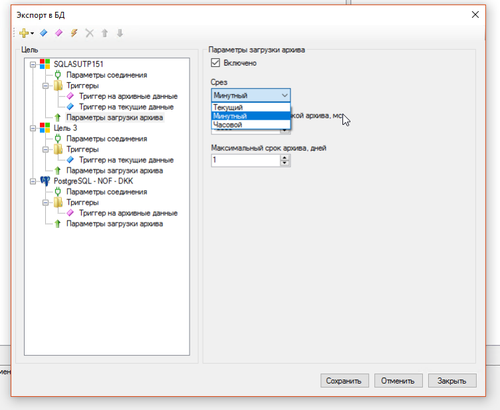Select Параметры загрузки архива under PostgreSQL
Viewport: 500px width, 410px height.
pyautogui.click(x=115, y=224)
